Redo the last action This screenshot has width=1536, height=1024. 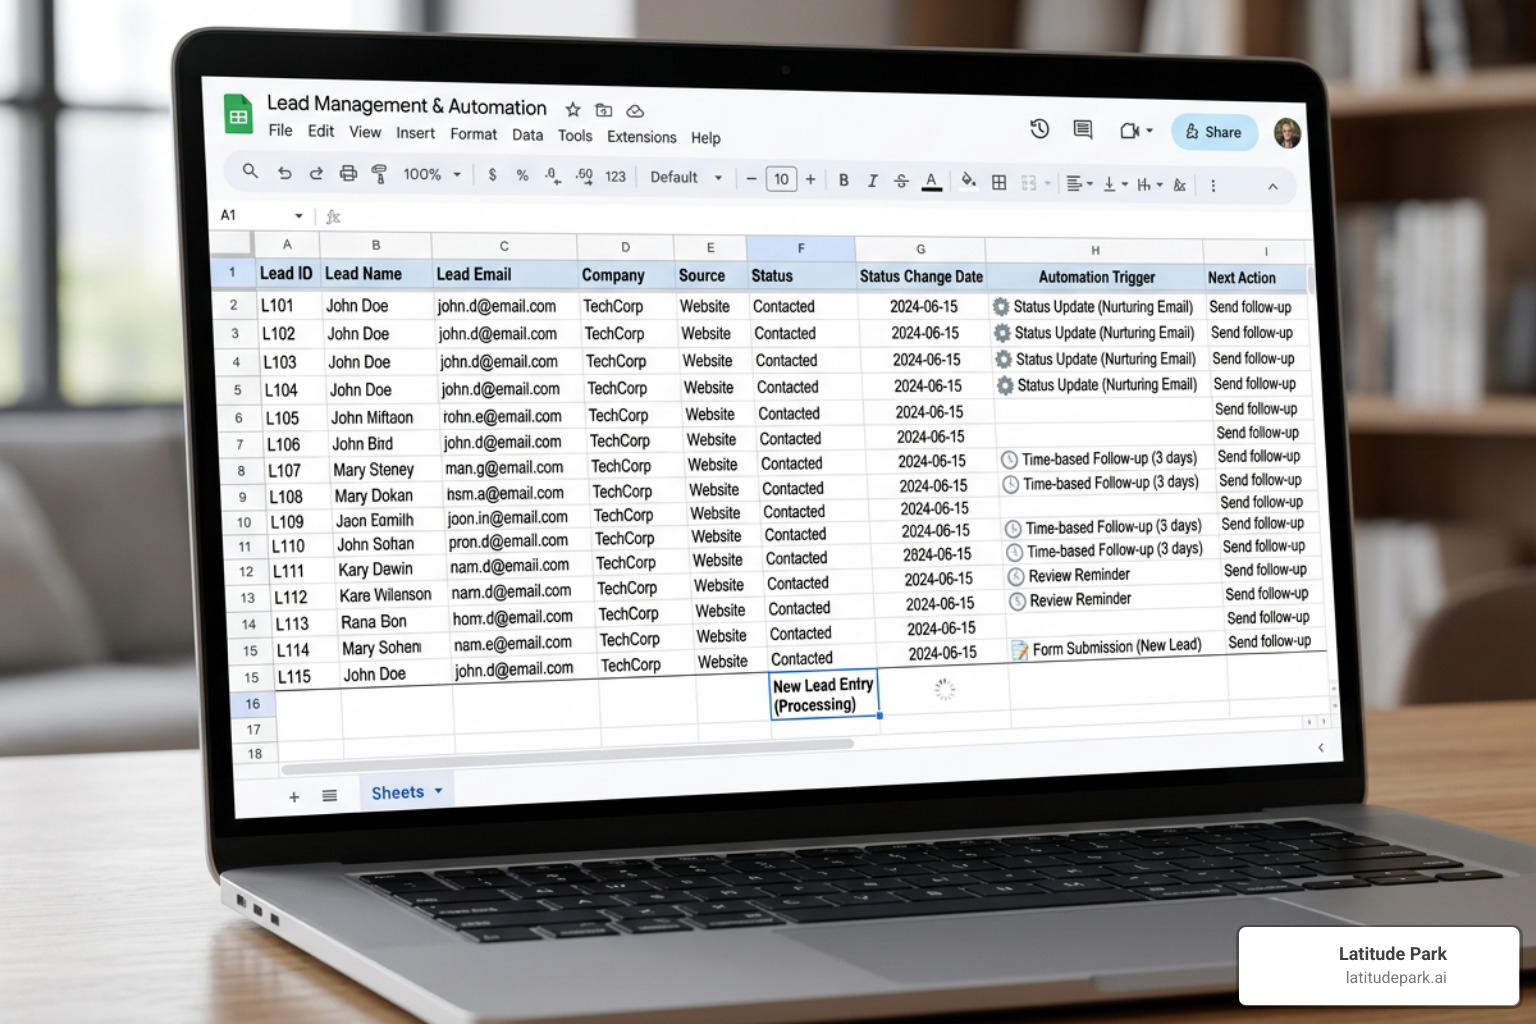point(316,173)
